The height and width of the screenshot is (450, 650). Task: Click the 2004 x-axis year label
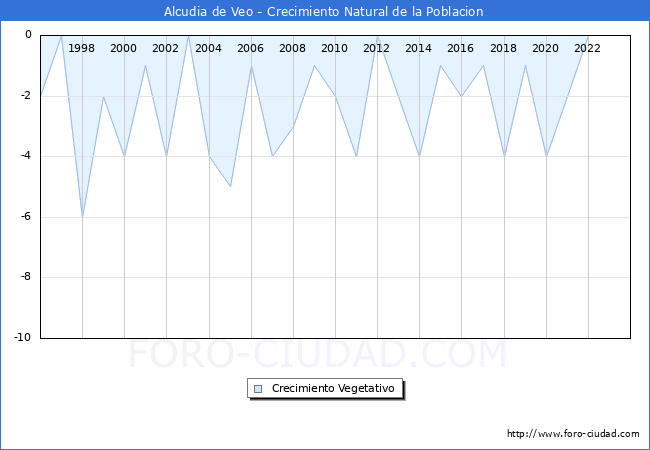point(208,48)
